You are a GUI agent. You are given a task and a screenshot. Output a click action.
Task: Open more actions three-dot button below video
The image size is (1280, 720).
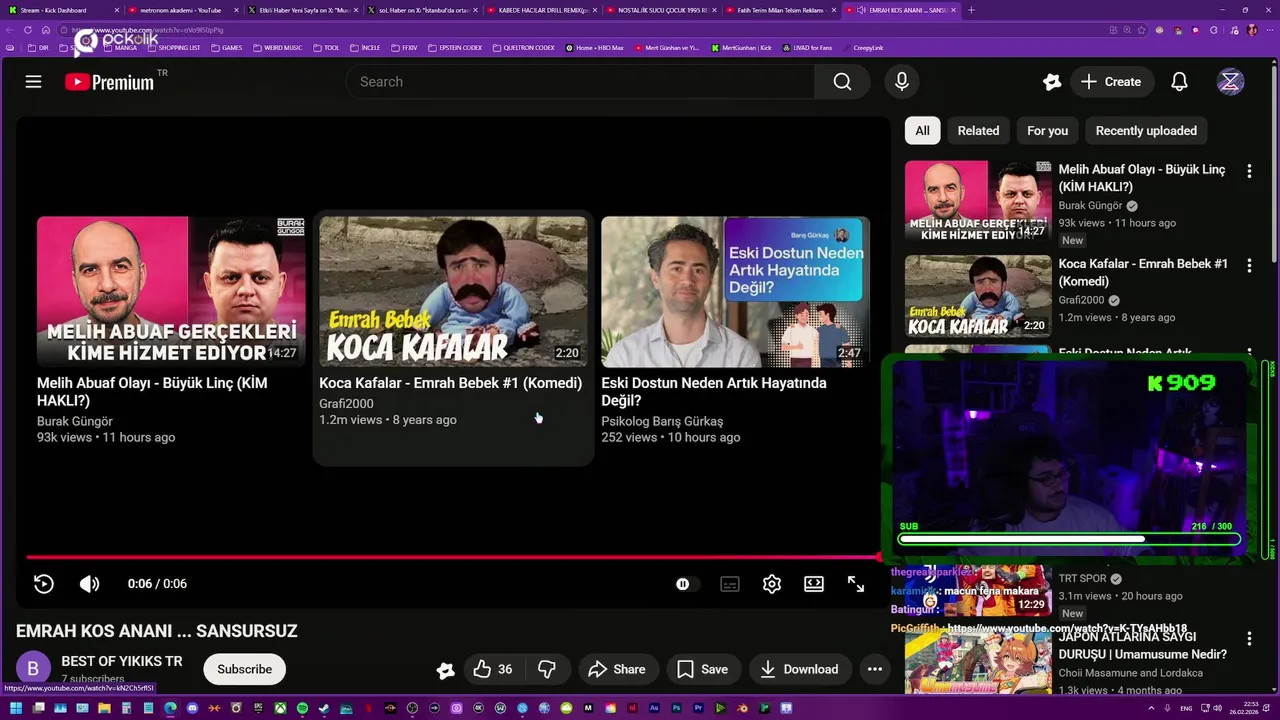875,669
